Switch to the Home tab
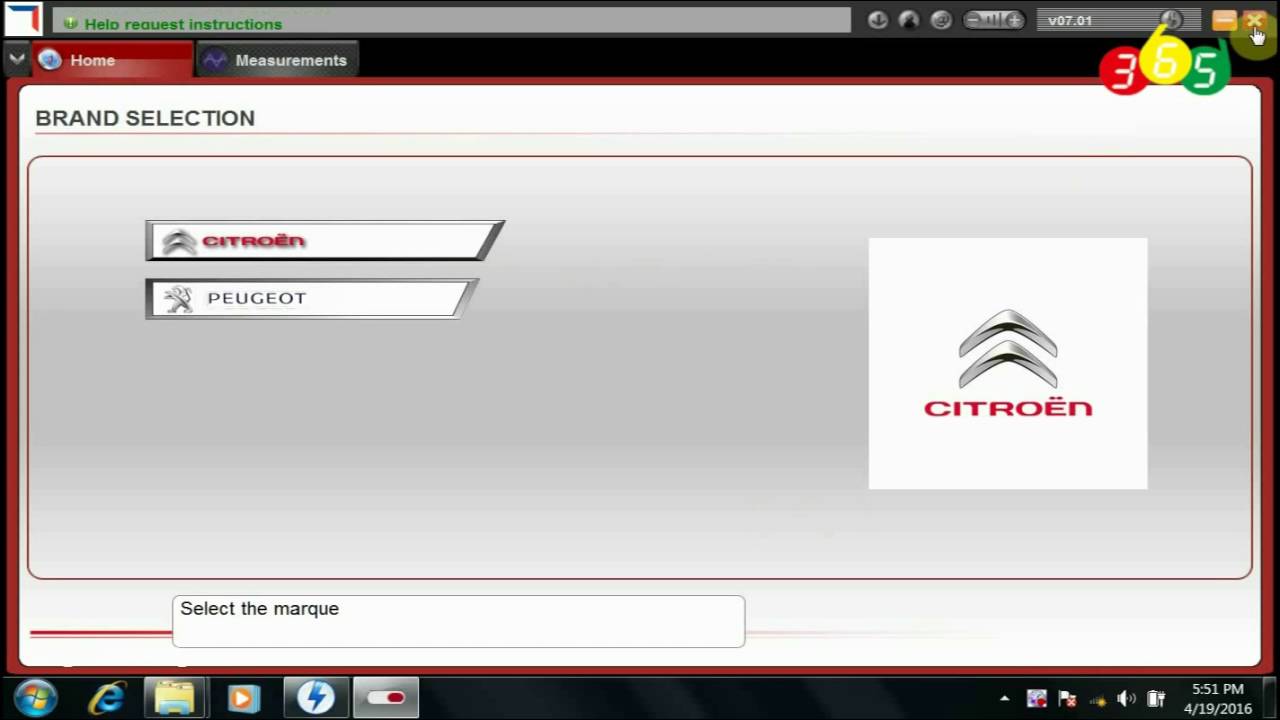Screen dimensions: 1280x720 112,60
